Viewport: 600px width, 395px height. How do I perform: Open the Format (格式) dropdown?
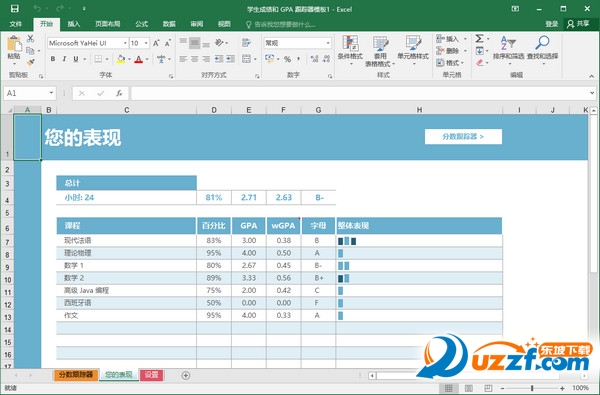[450, 62]
